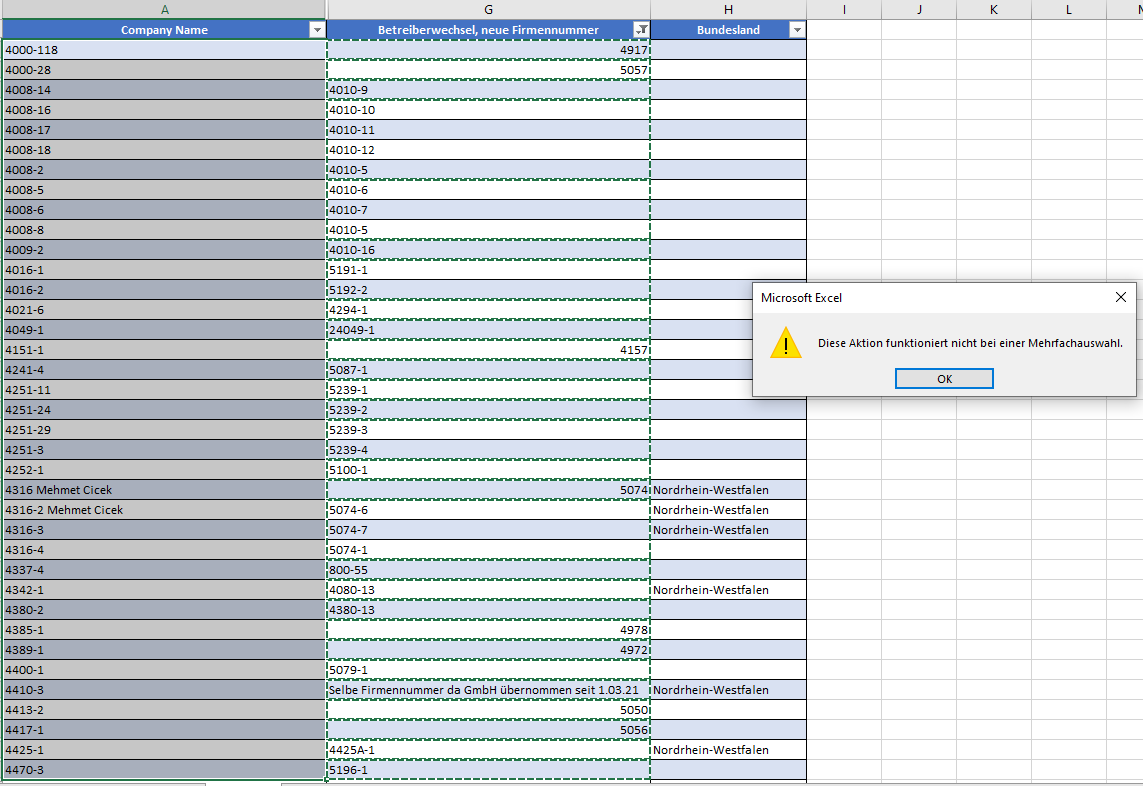Select the cell showing 24049-1
Viewport: 1143px width, 786px height.
(488, 329)
